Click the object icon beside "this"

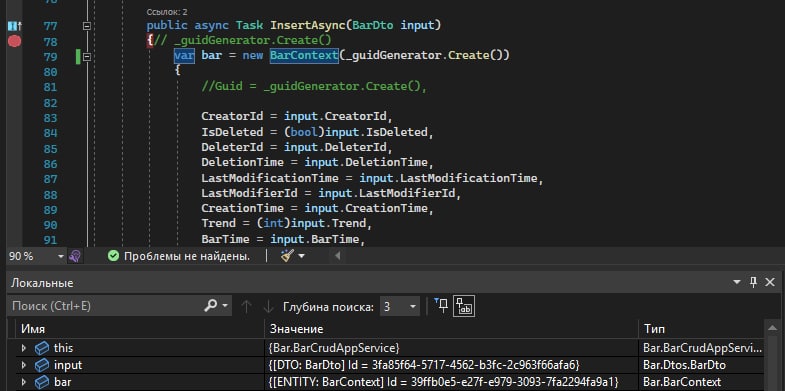42,348
